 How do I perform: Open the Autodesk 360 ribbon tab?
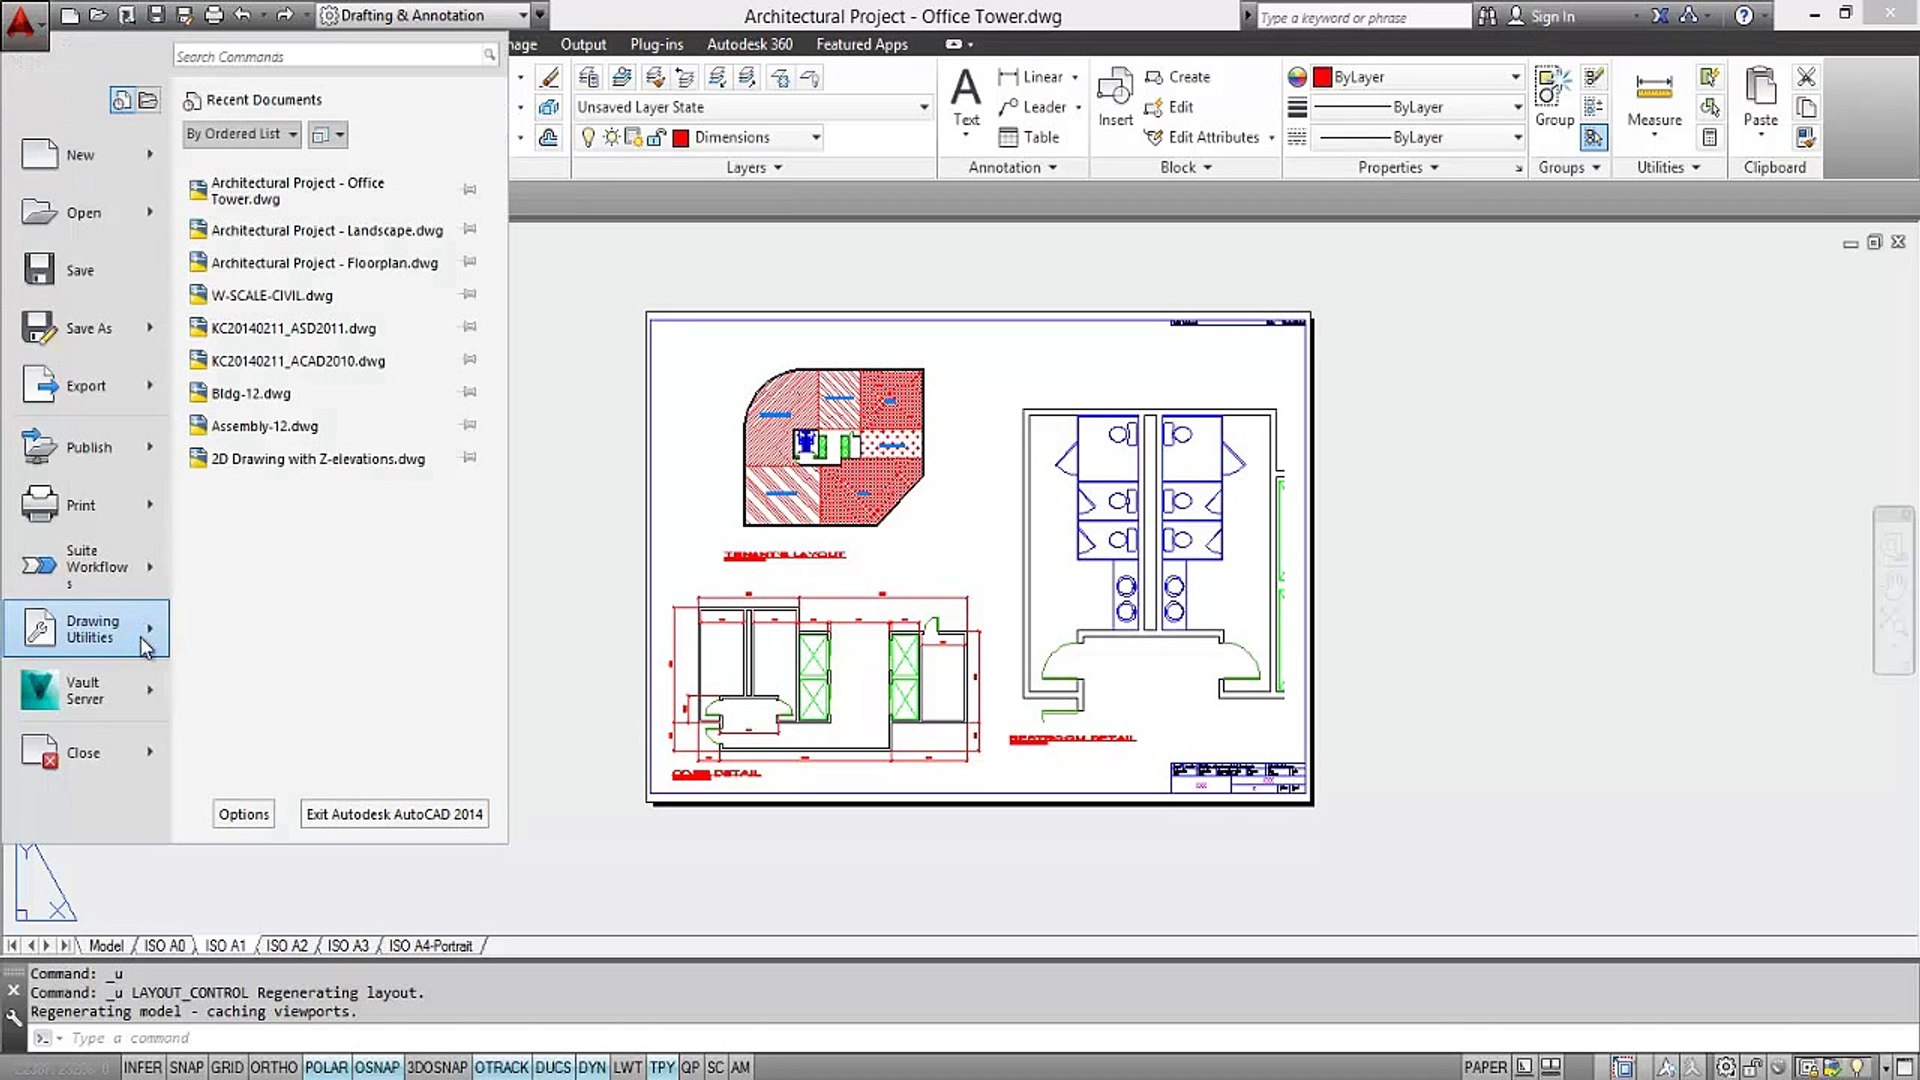tap(749, 44)
